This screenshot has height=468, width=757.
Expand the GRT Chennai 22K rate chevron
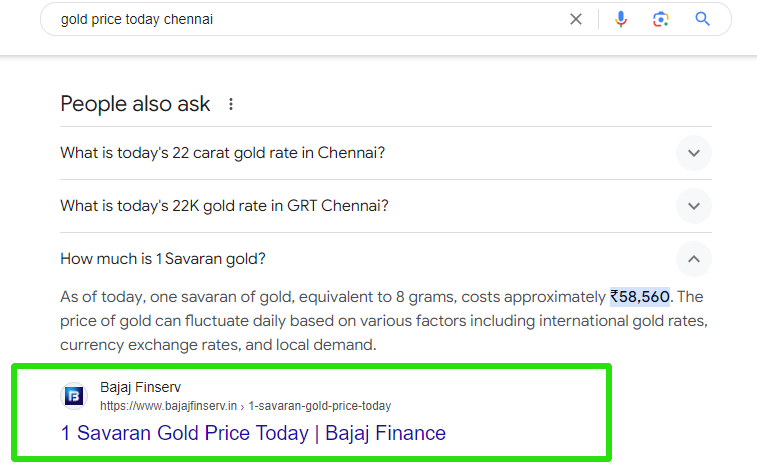[694, 206]
